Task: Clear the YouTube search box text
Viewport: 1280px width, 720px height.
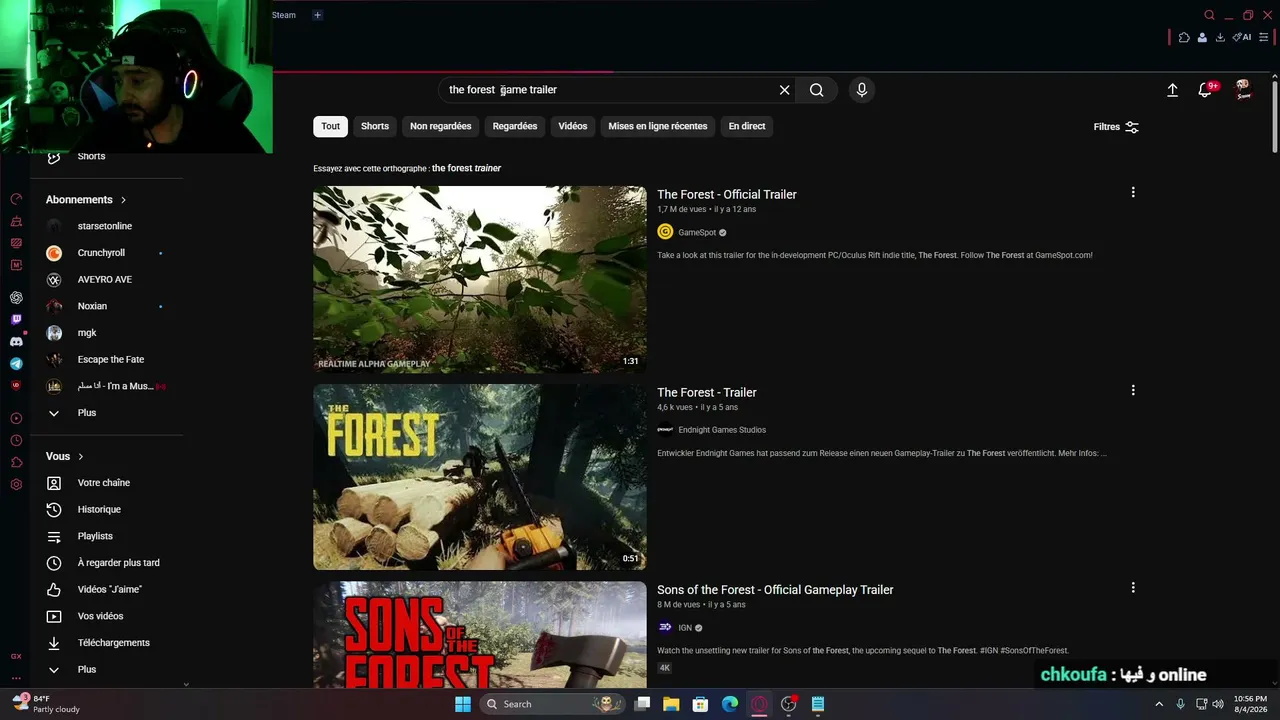Action: pyautogui.click(x=785, y=90)
